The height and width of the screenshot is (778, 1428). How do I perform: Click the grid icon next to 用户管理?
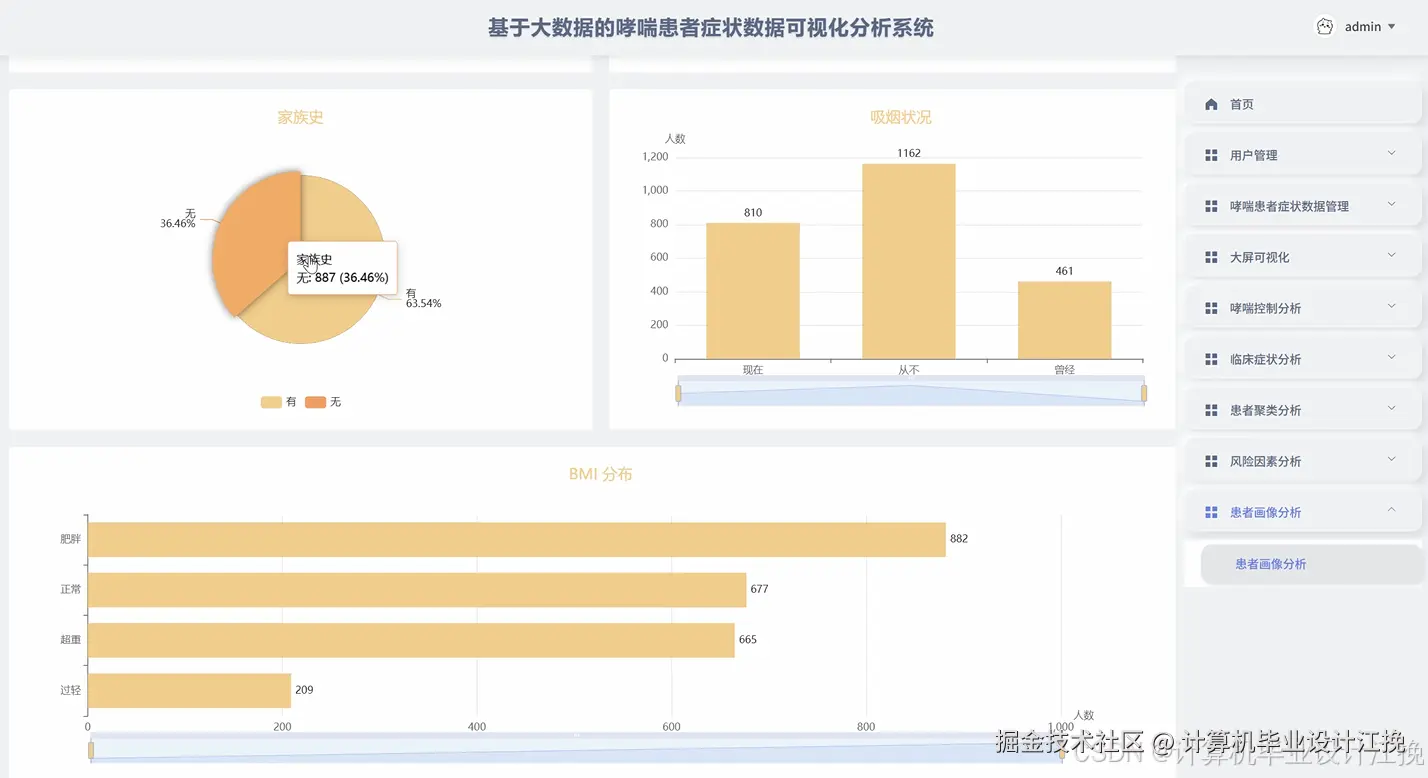coord(1211,155)
